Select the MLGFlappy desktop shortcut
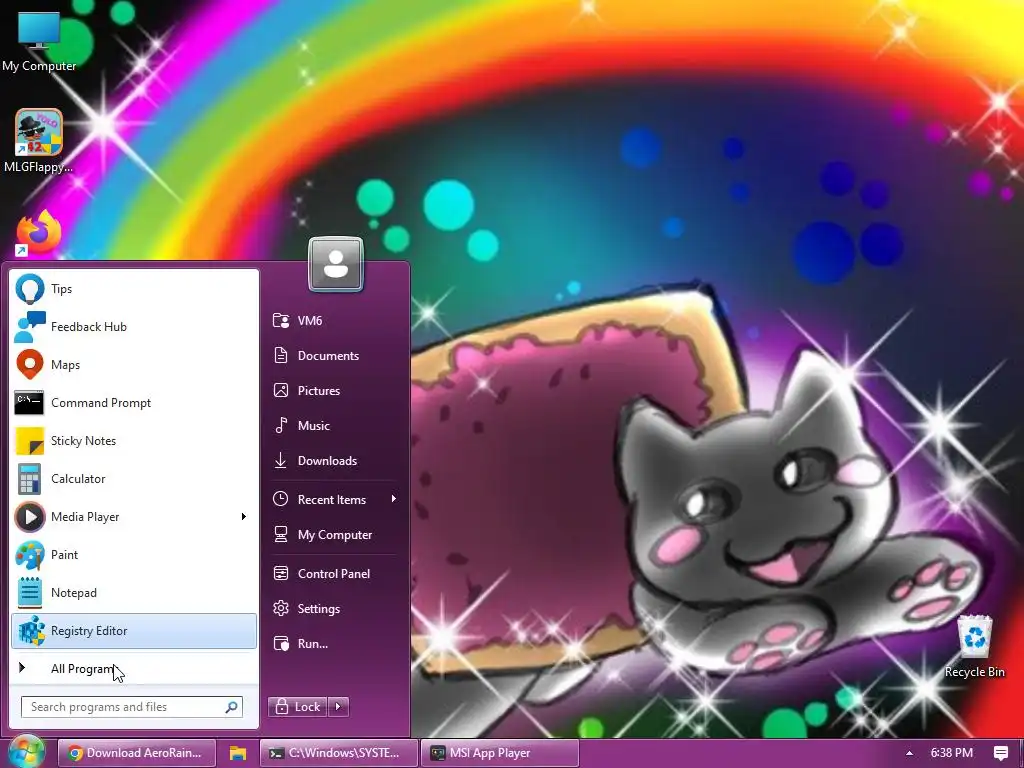 click(x=39, y=141)
